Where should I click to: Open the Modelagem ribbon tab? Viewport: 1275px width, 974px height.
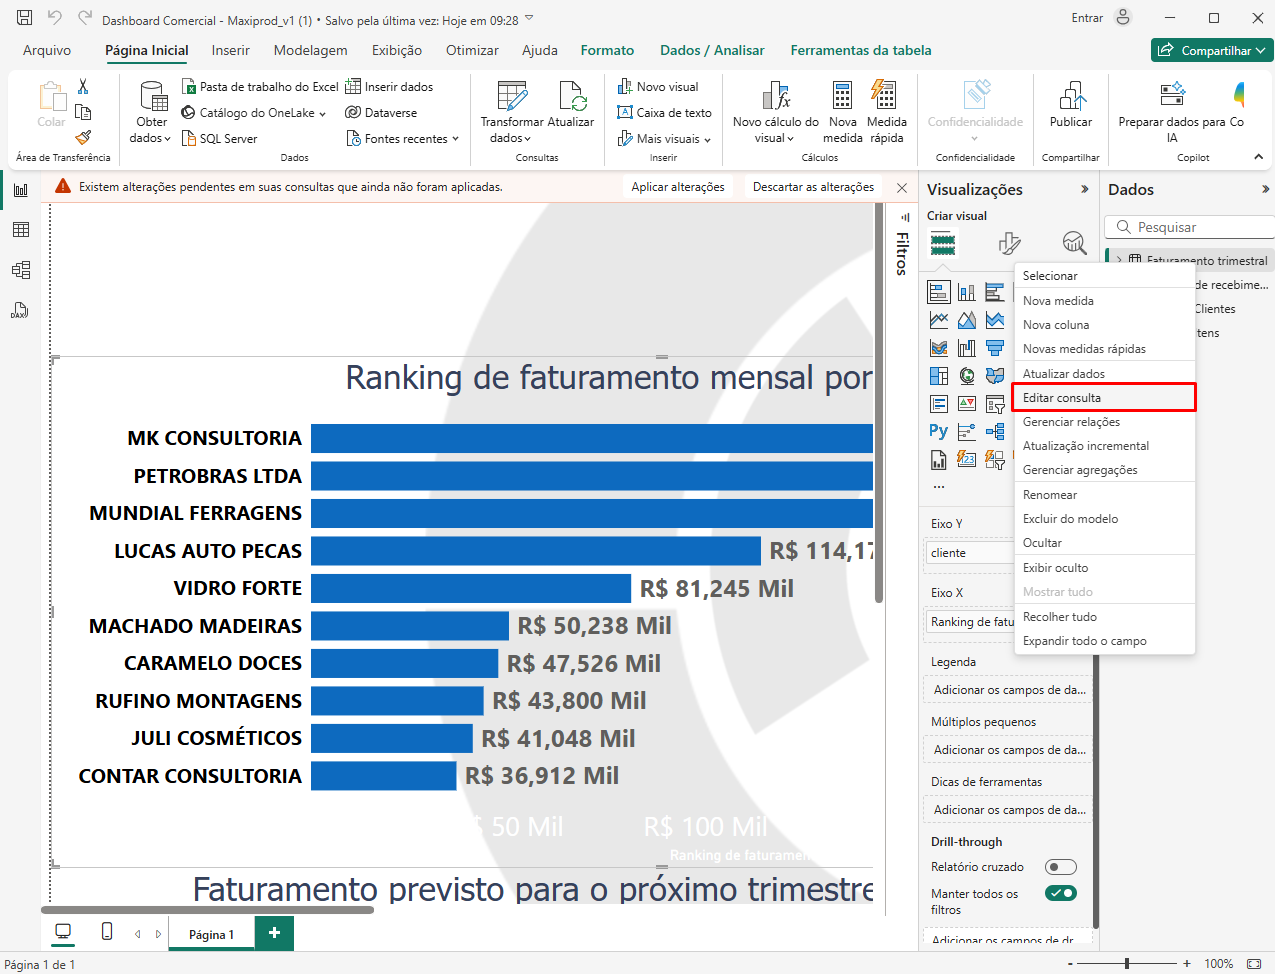[x=310, y=50]
